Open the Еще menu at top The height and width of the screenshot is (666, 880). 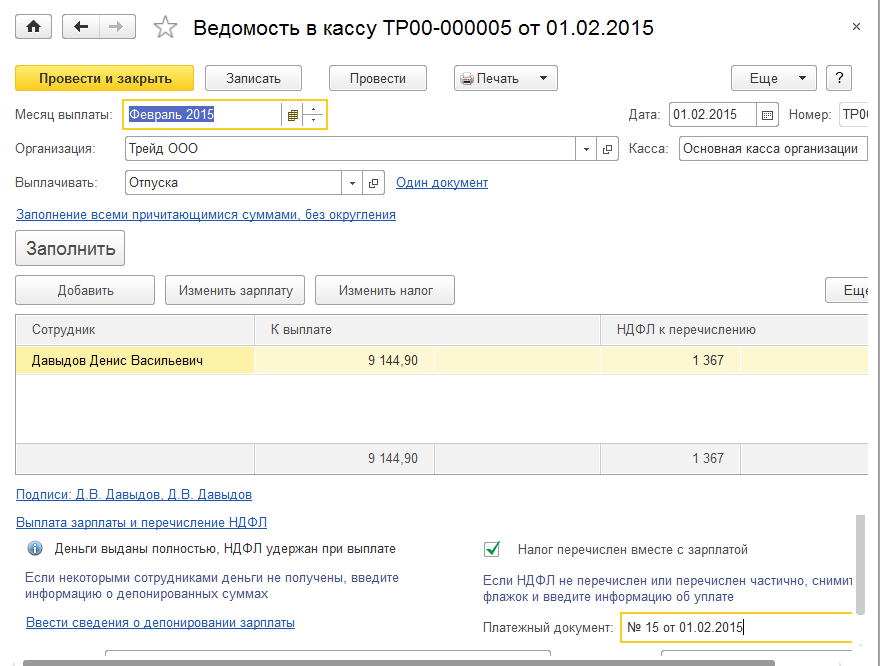point(774,78)
